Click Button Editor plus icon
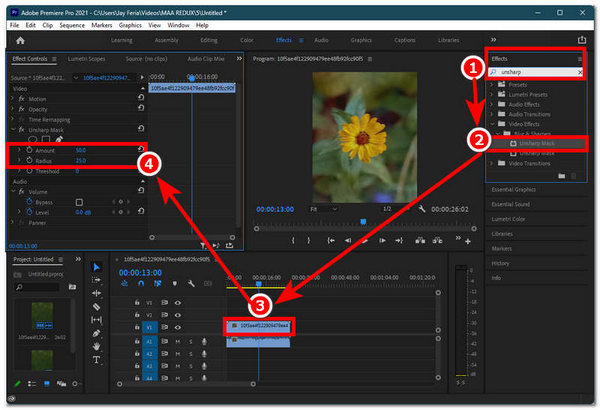The image size is (600, 410). coord(468,241)
